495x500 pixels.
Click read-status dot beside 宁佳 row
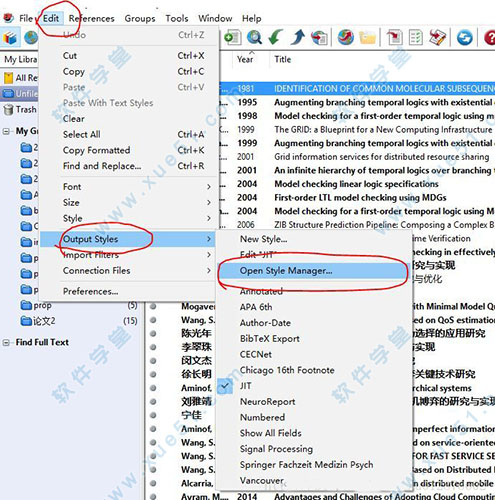[153, 415]
